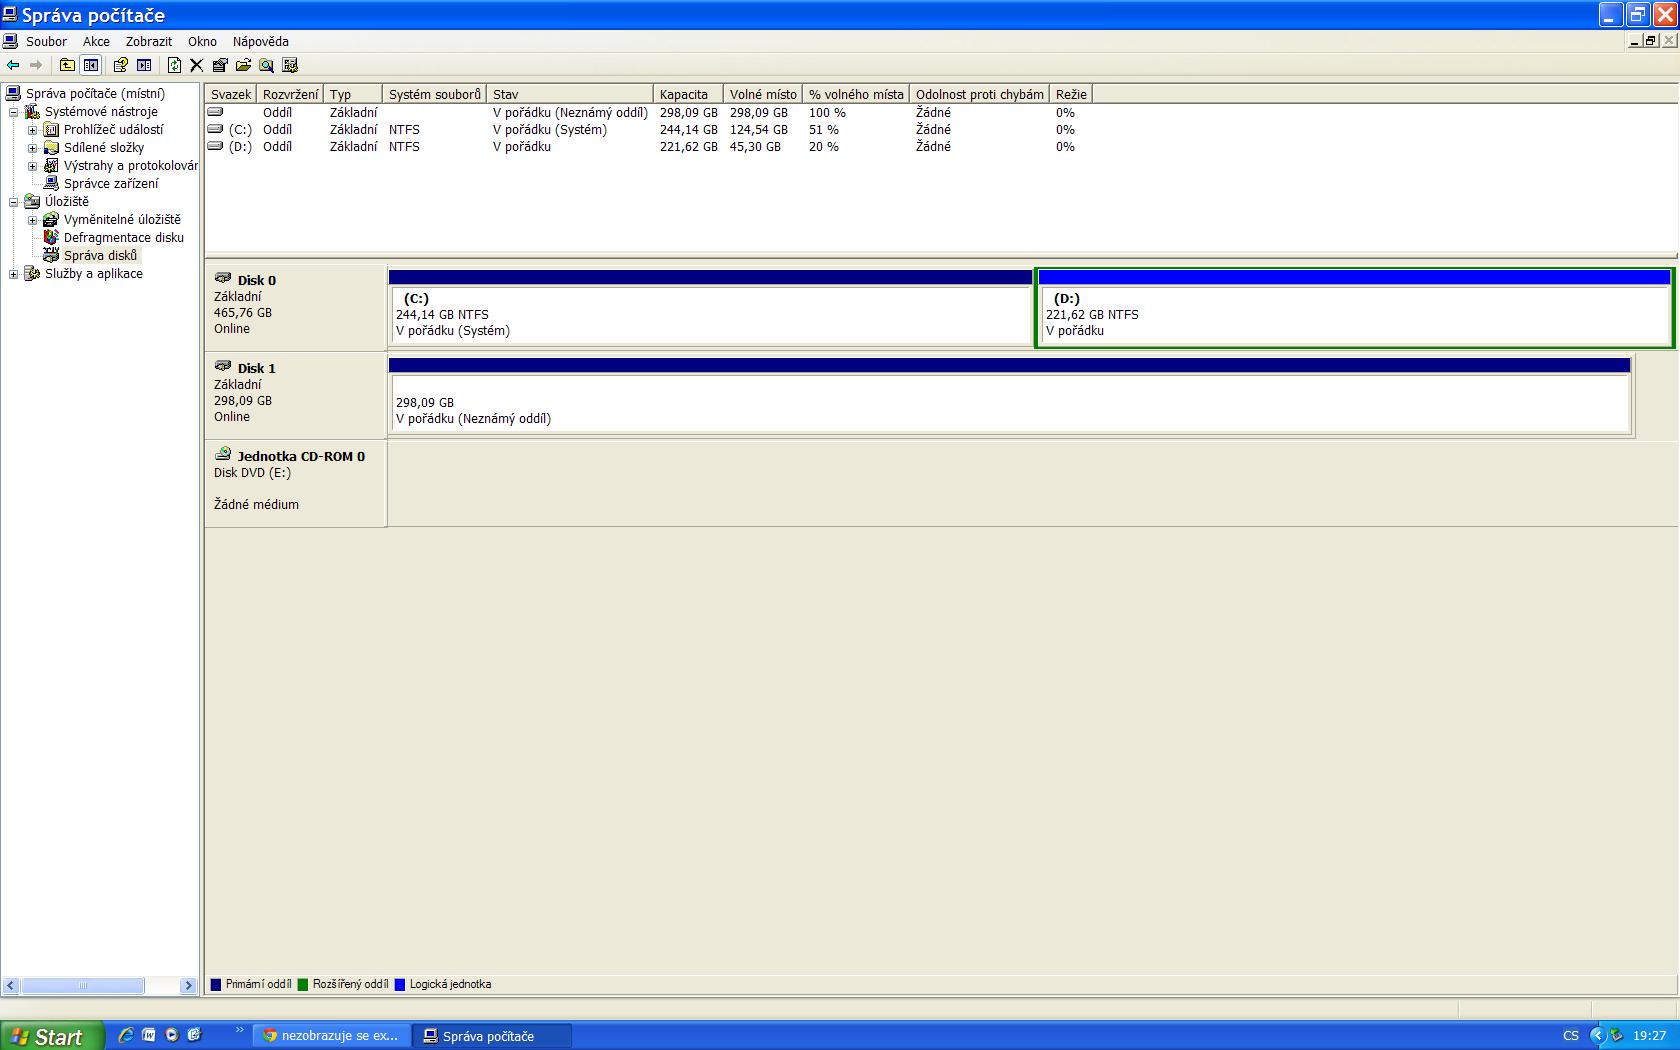Open the Nápověda menu

click(x=260, y=41)
